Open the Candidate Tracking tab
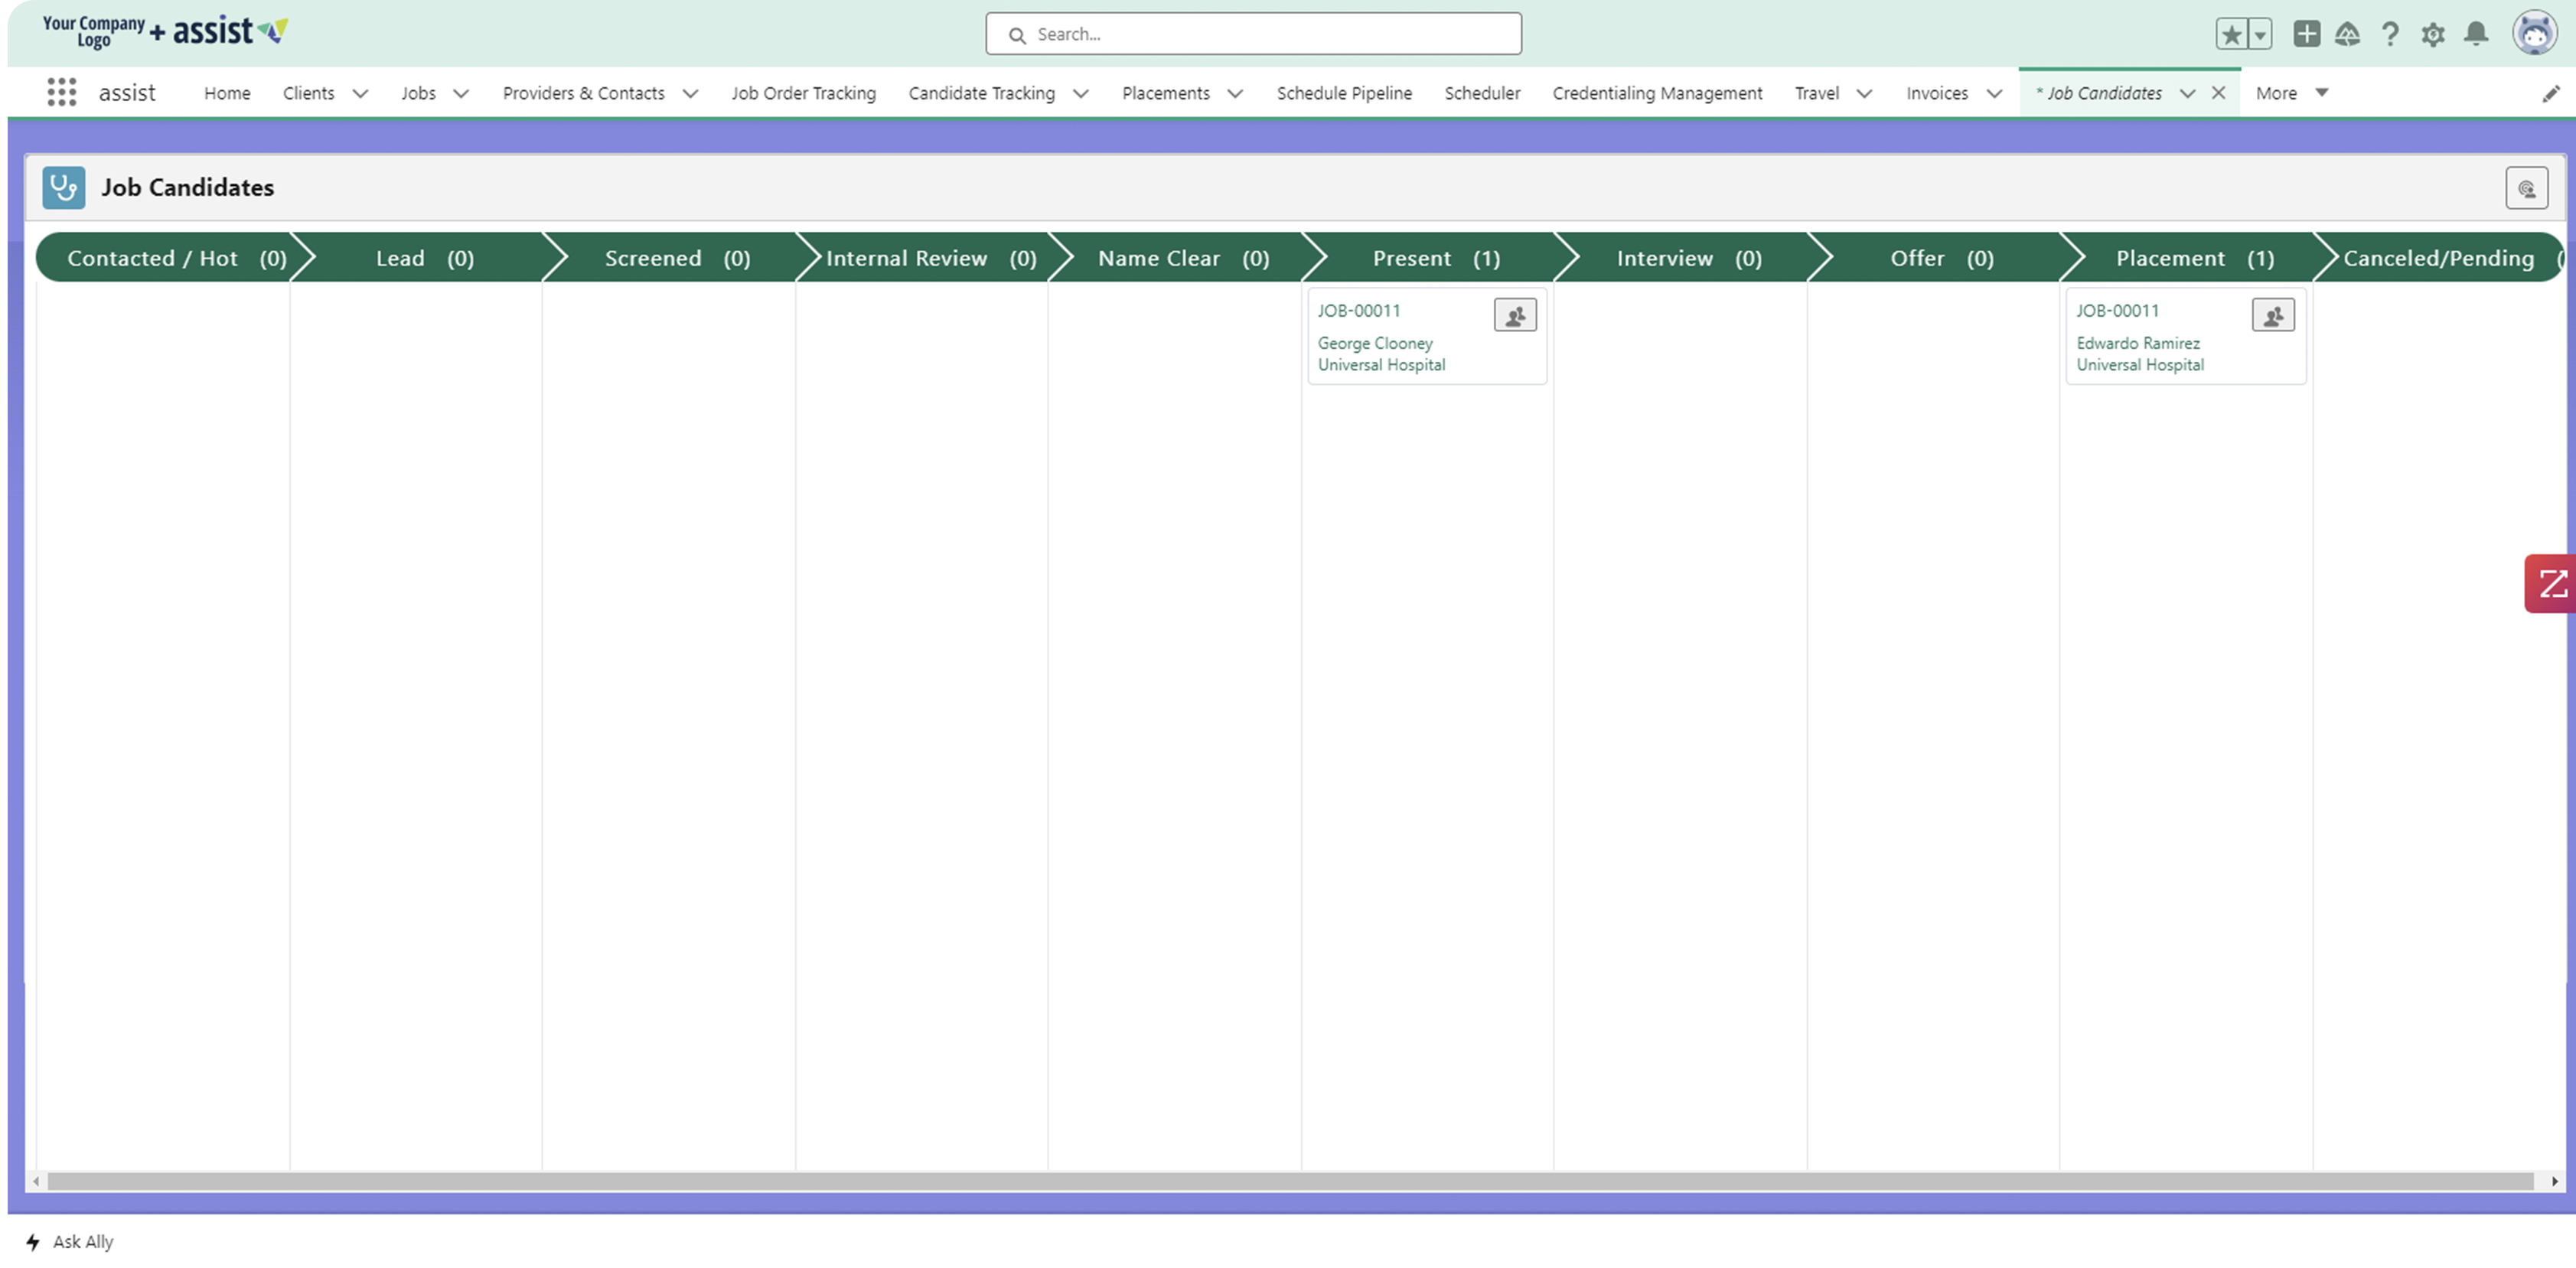 pyautogui.click(x=981, y=93)
